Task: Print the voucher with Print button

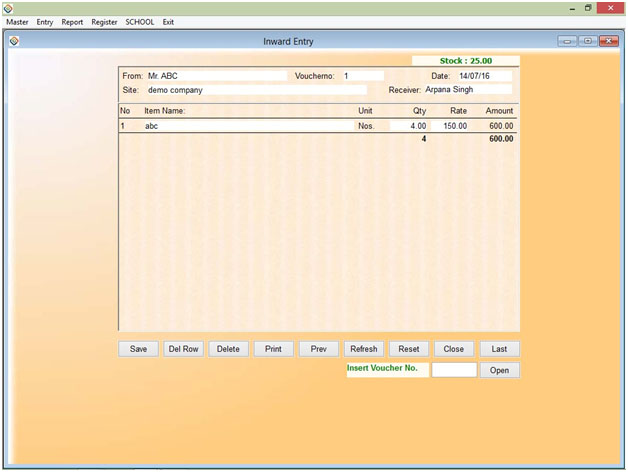Action: (x=273, y=349)
